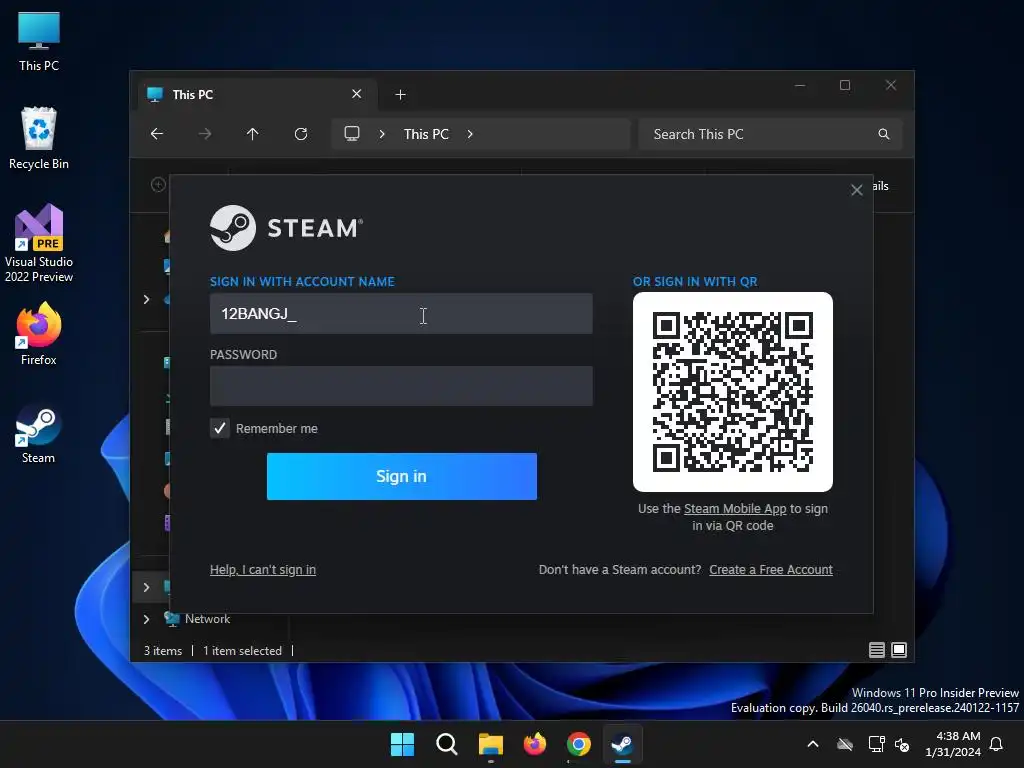Open Firefox from the taskbar

[x=535, y=744]
